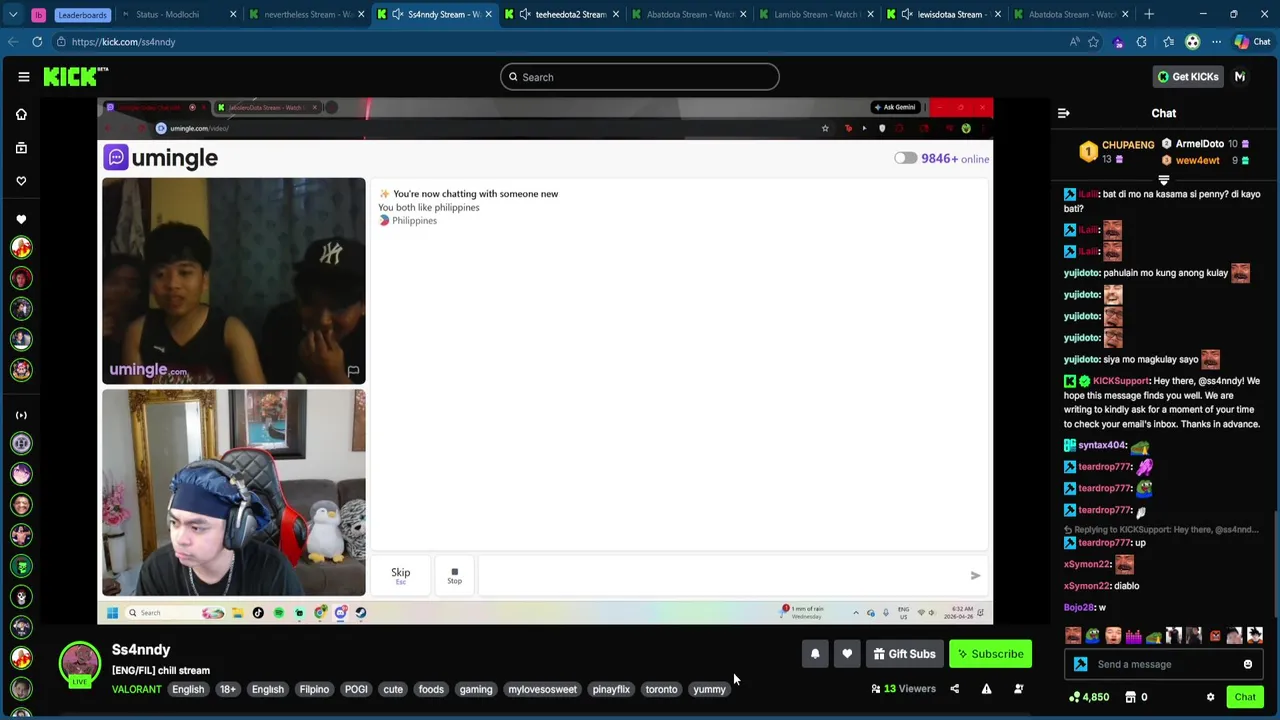1280x720 pixels.
Task: Select the gaming tag
Action: coord(476,689)
